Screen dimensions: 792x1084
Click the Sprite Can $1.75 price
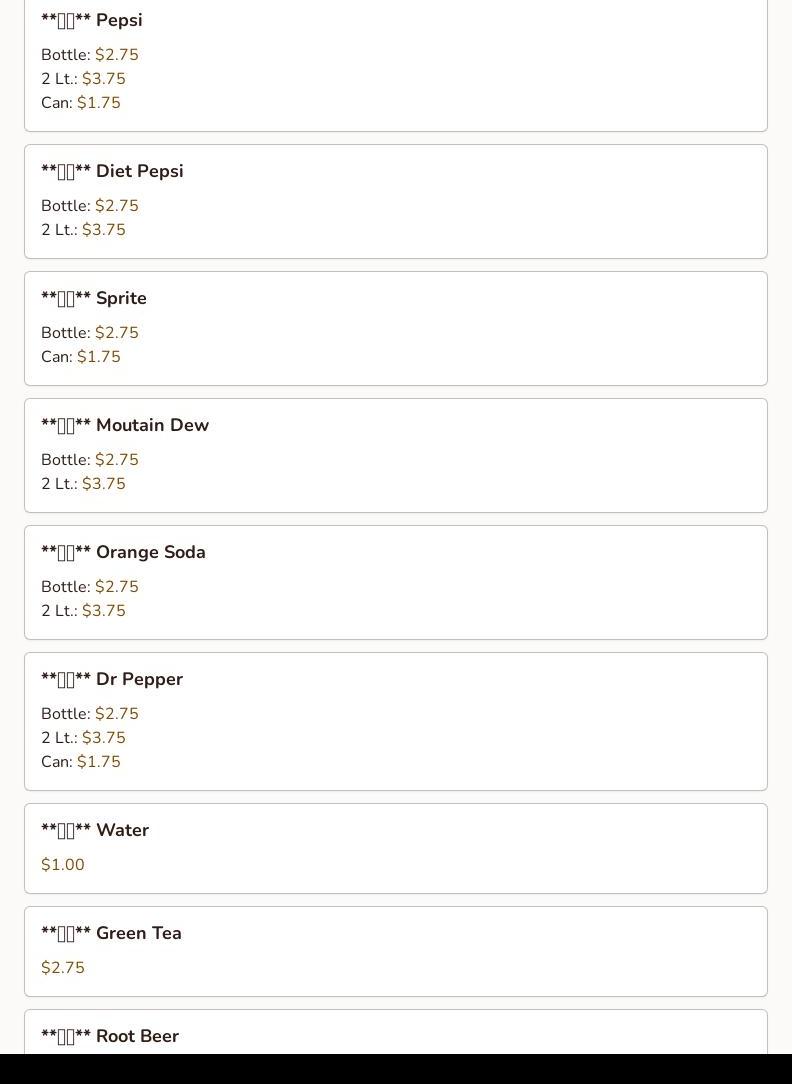click(99, 357)
